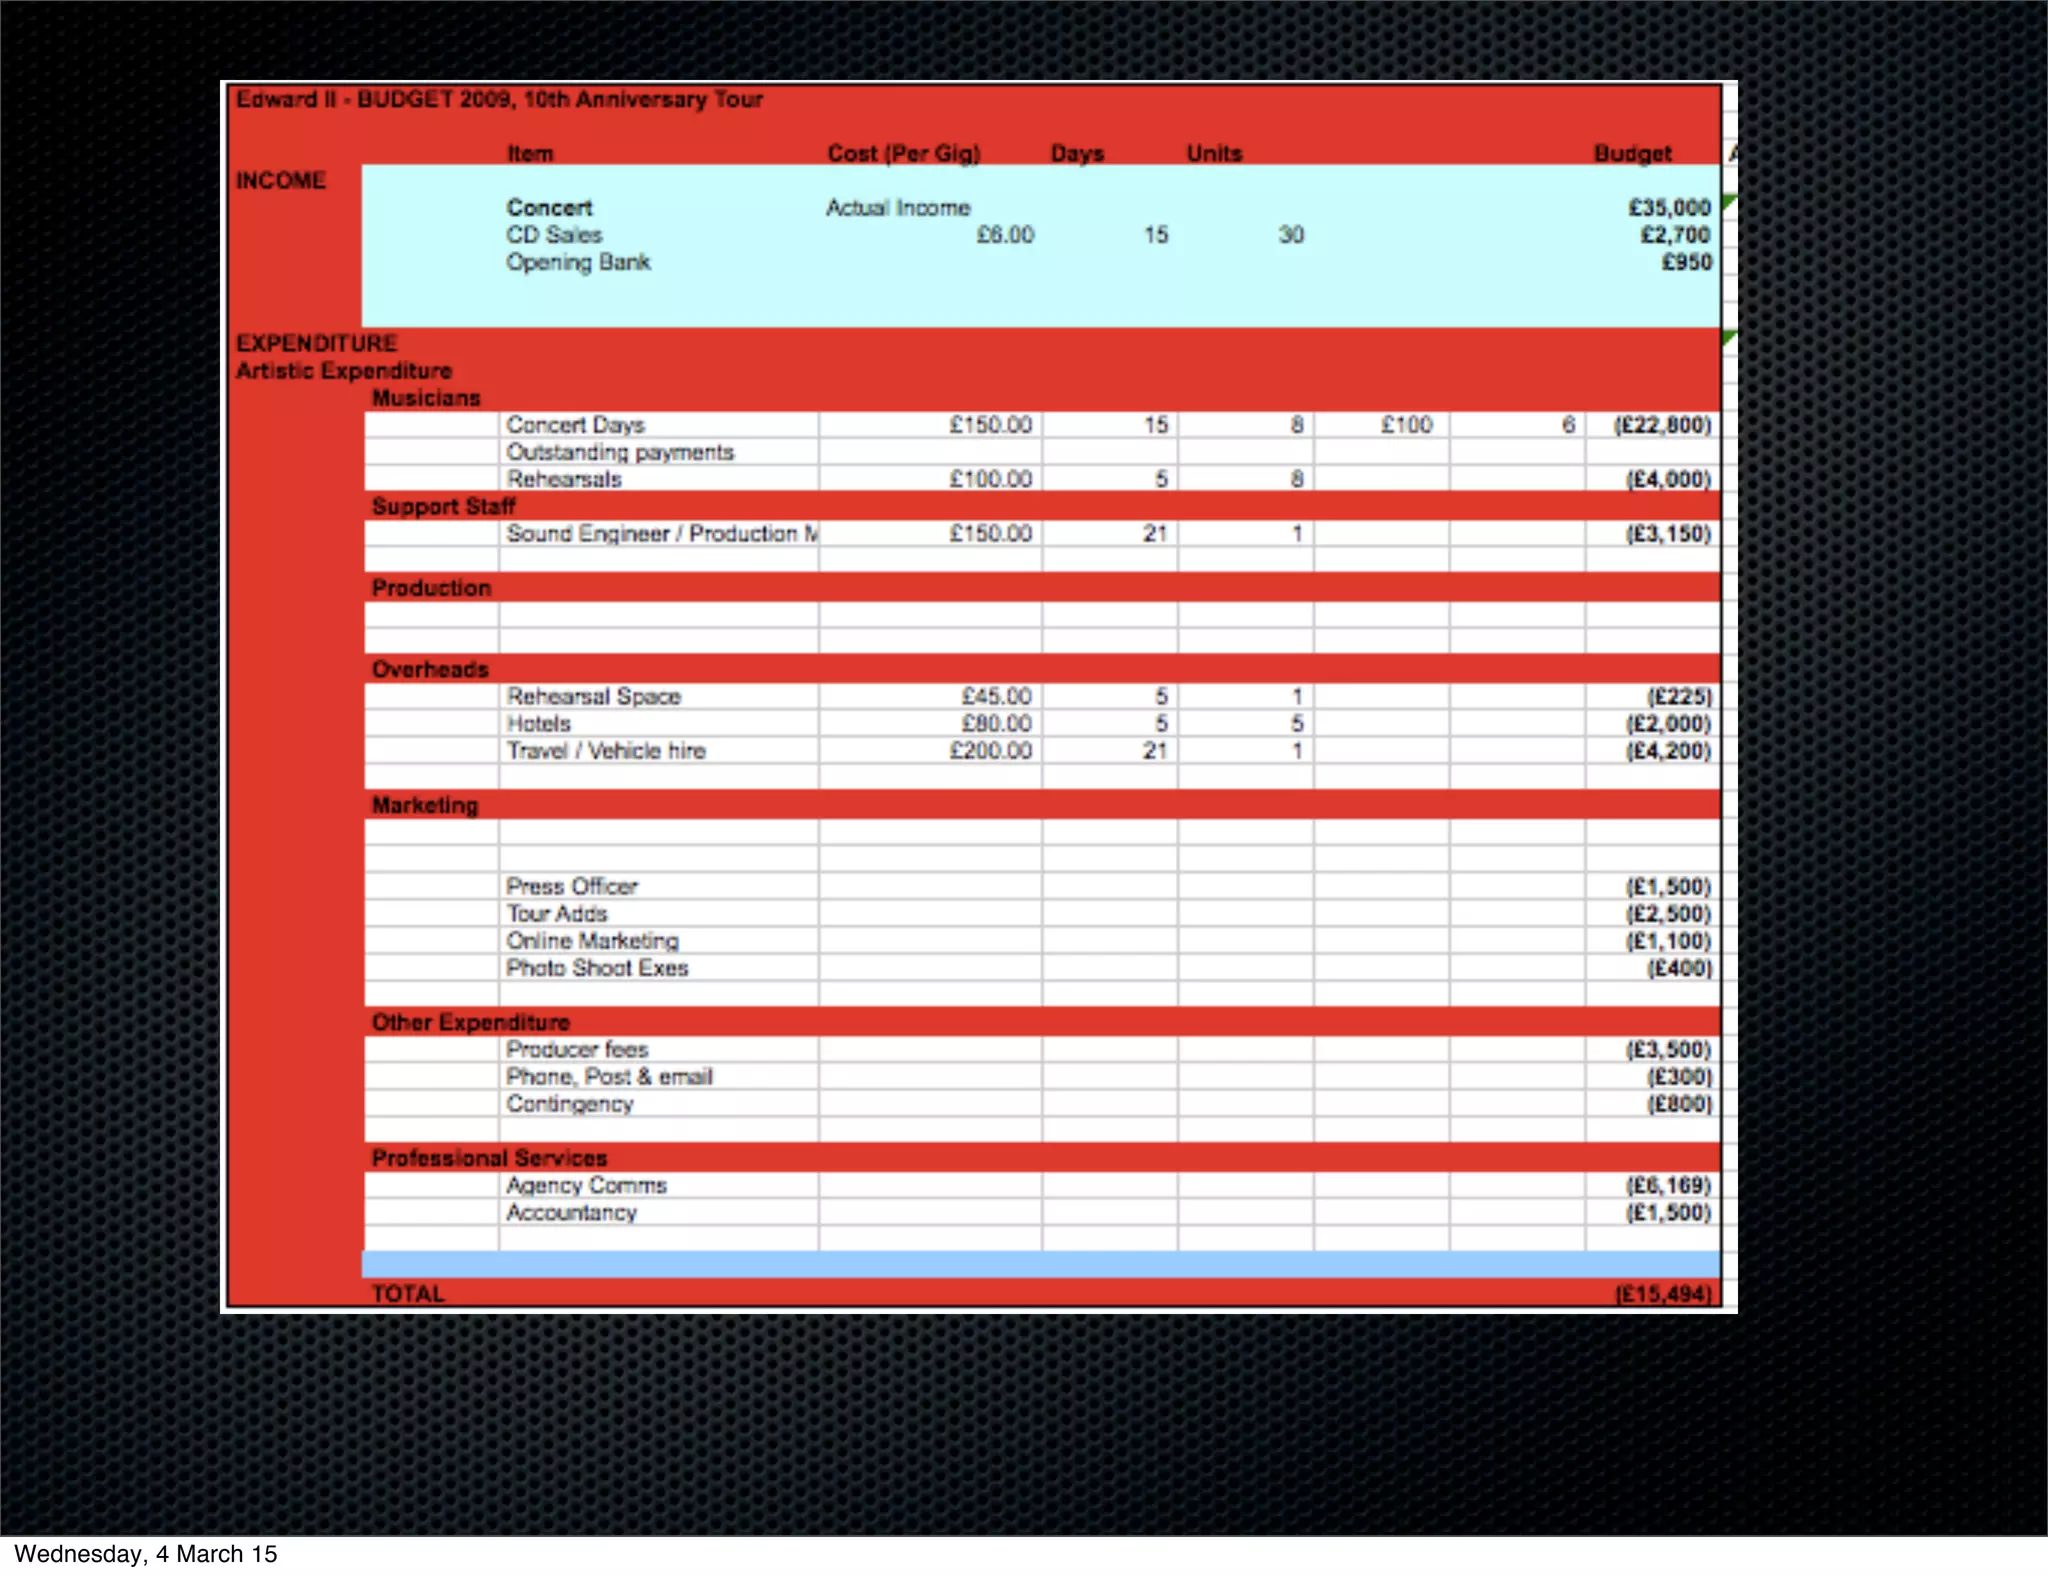Click the Cost (Per Gig) column header

coord(904,154)
